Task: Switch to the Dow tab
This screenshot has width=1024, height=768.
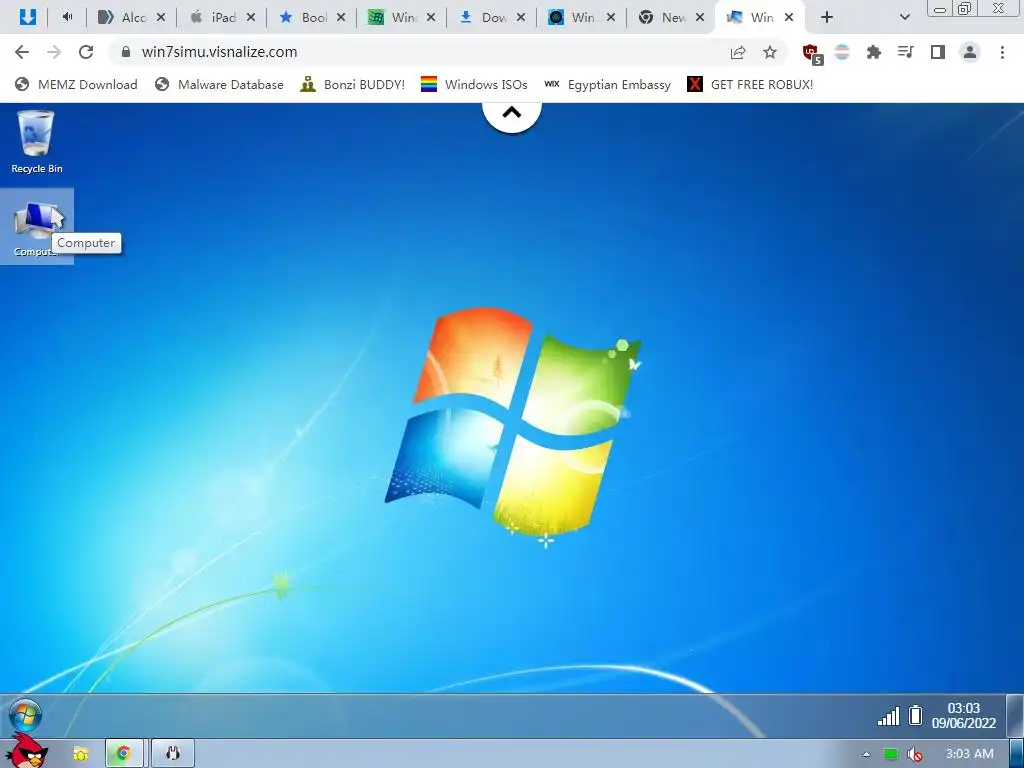Action: [483, 18]
